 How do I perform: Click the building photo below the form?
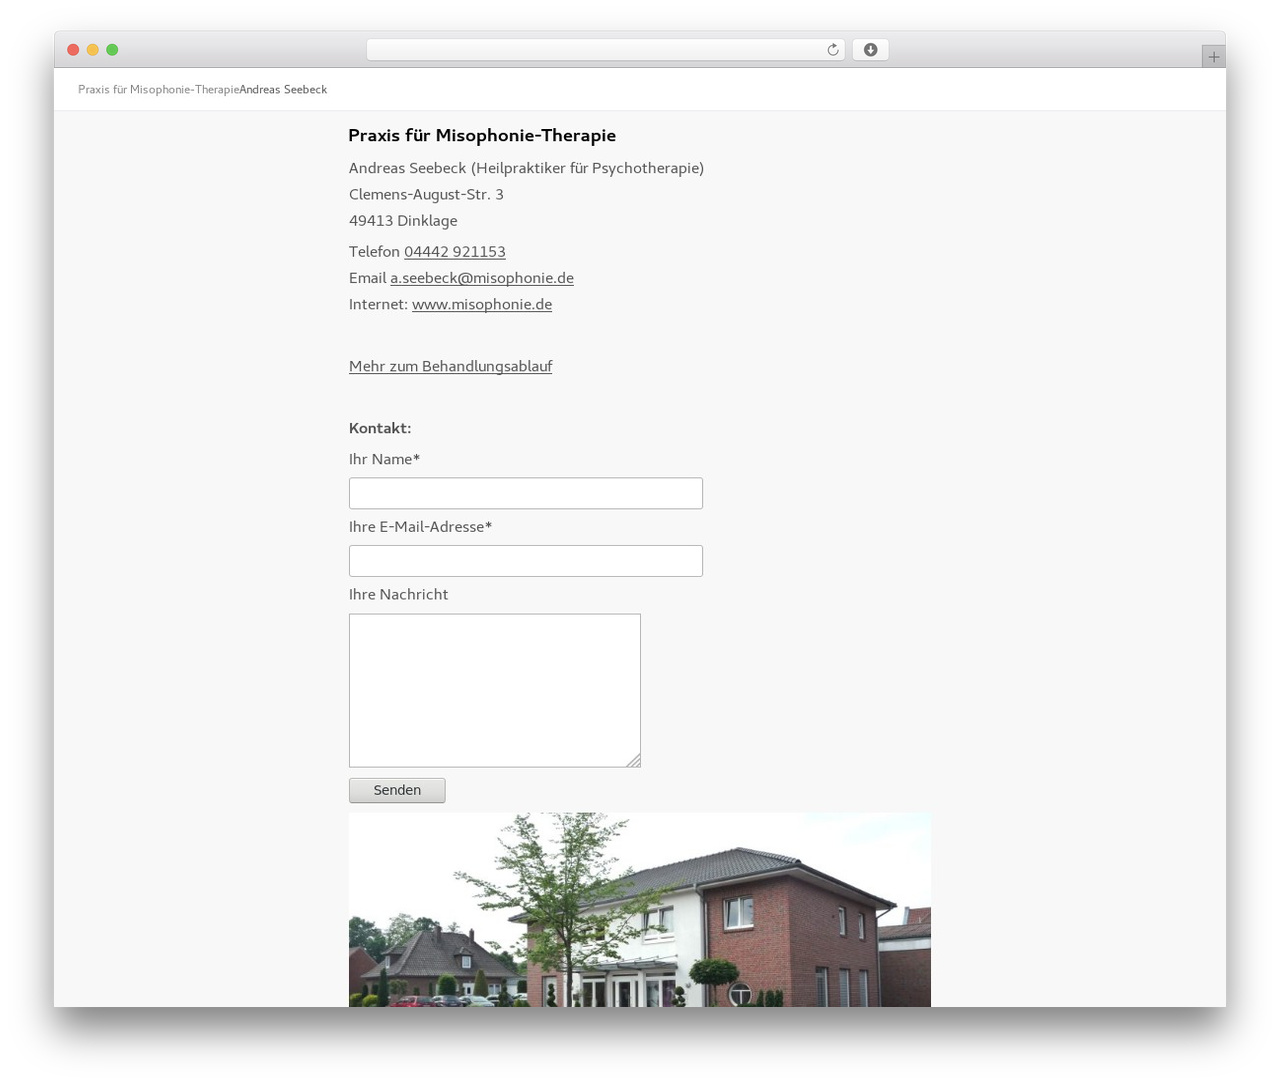pyautogui.click(x=640, y=910)
